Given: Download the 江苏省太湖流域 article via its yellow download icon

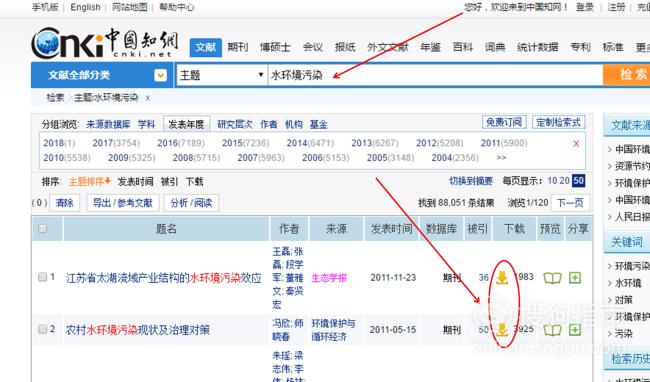Looking at the screenshot, I should click(502, 278).
